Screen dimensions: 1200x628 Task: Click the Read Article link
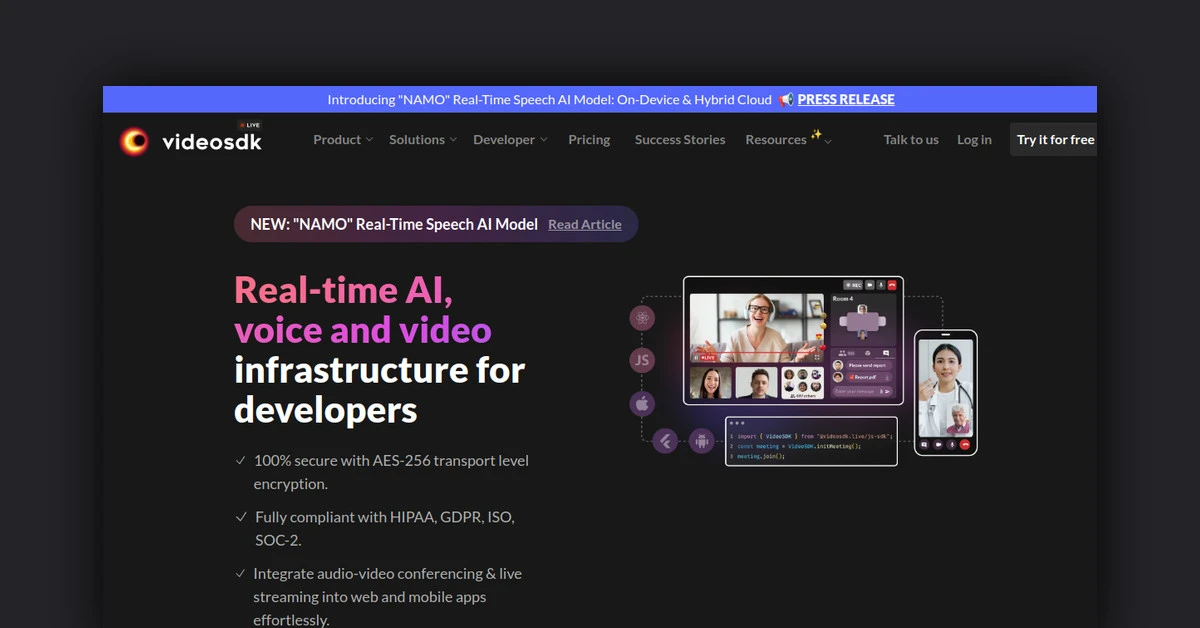click(x=585, y=225)
